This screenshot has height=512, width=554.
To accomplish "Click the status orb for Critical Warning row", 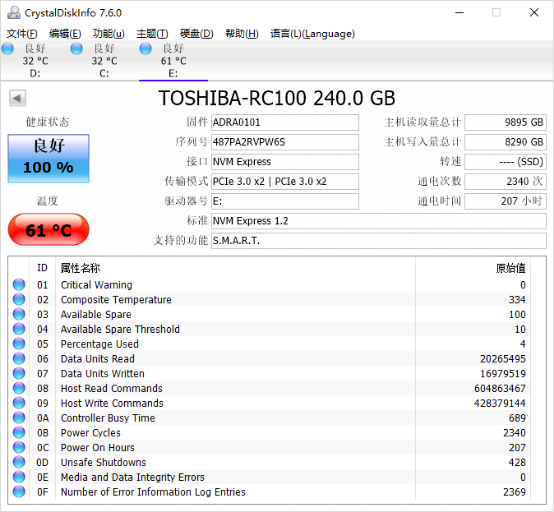I will click(19, 284).
